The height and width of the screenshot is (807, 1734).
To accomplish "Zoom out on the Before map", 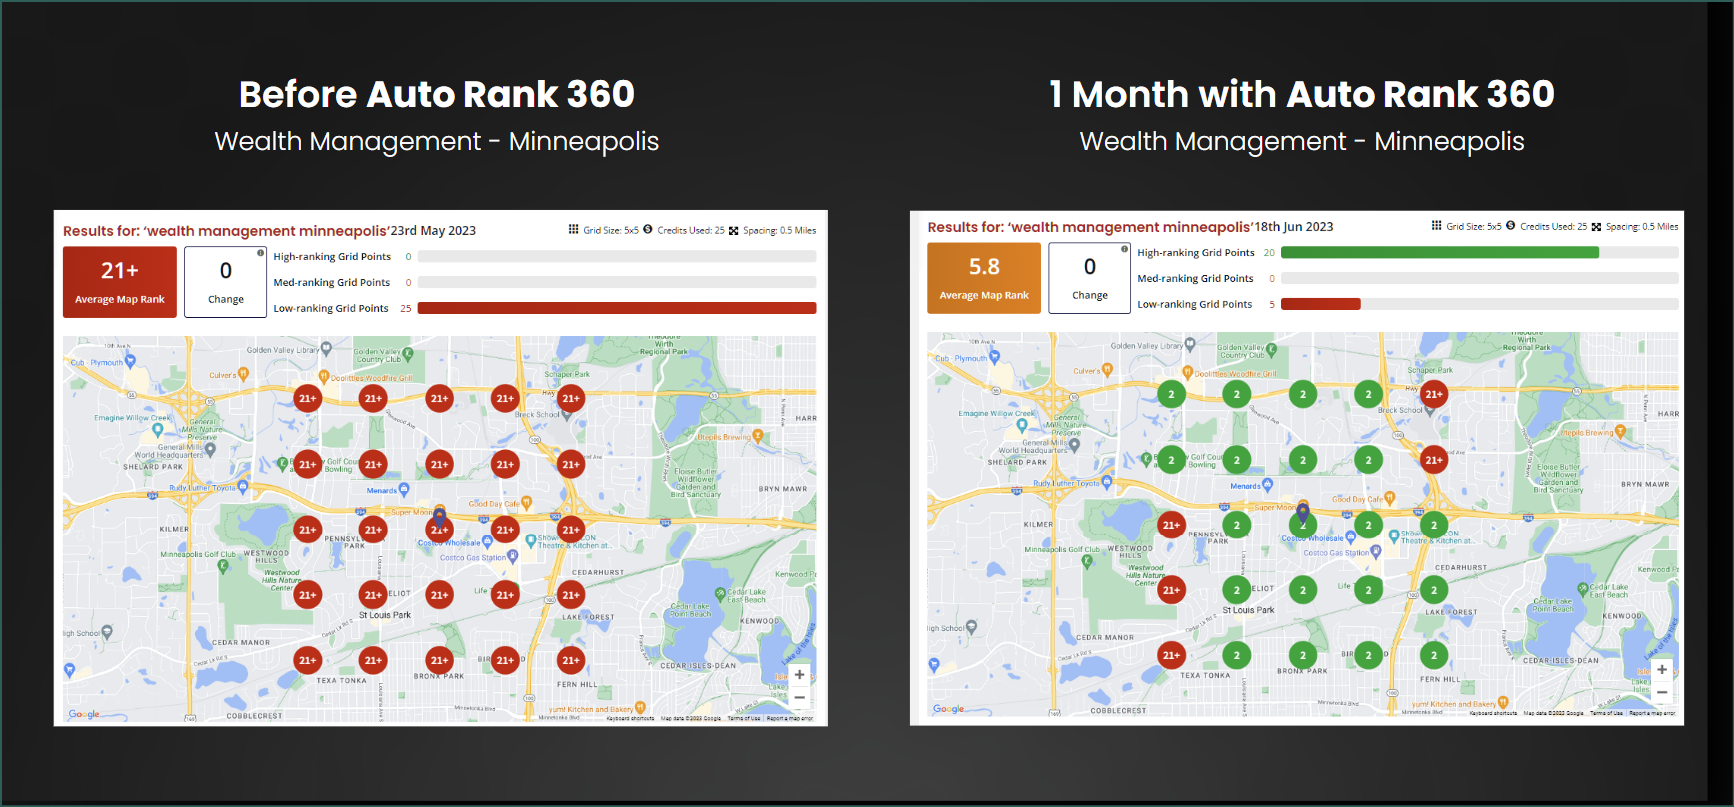I will click(800, 697).
